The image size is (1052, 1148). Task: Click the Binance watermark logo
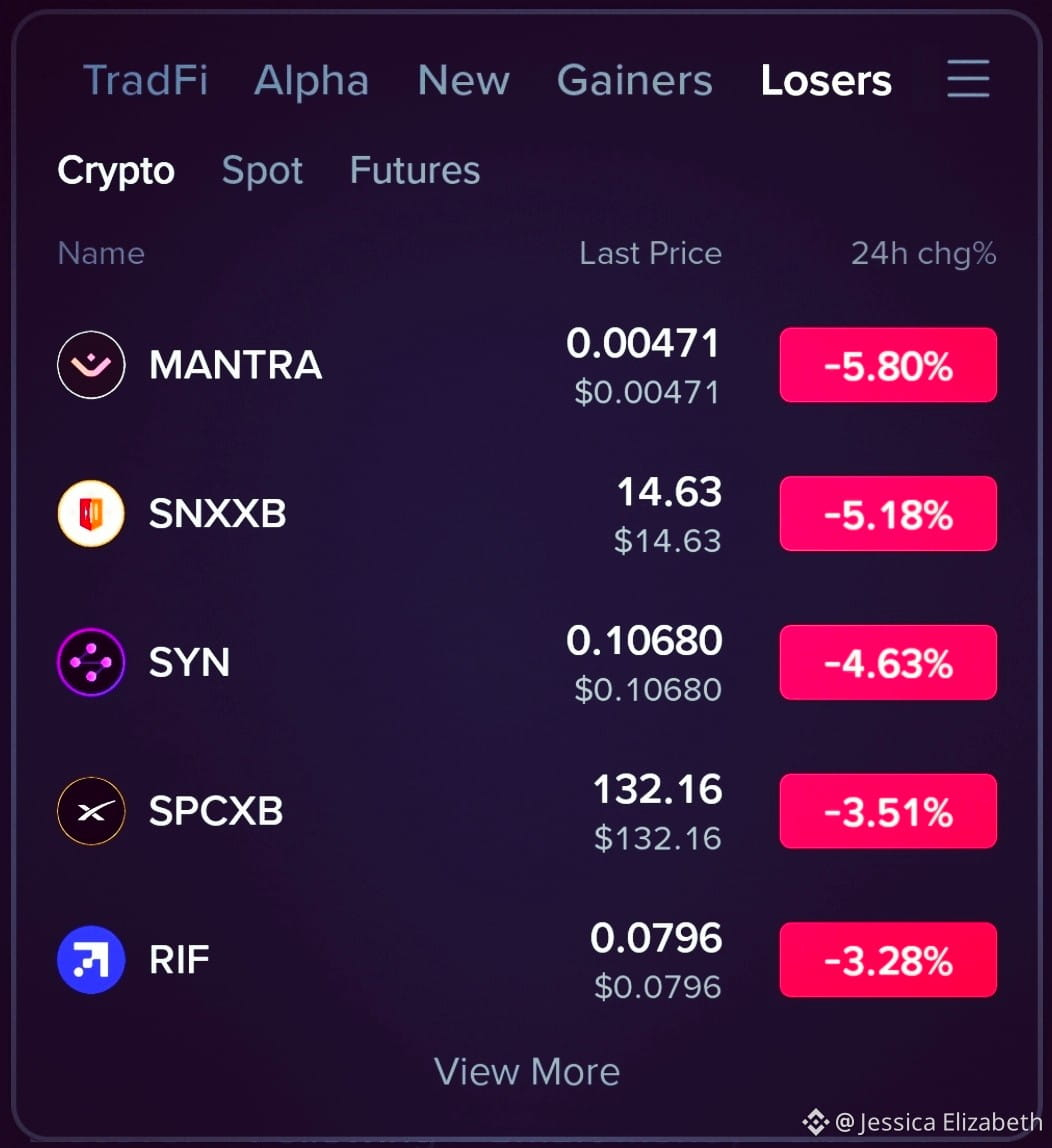tap(815, 1122)
